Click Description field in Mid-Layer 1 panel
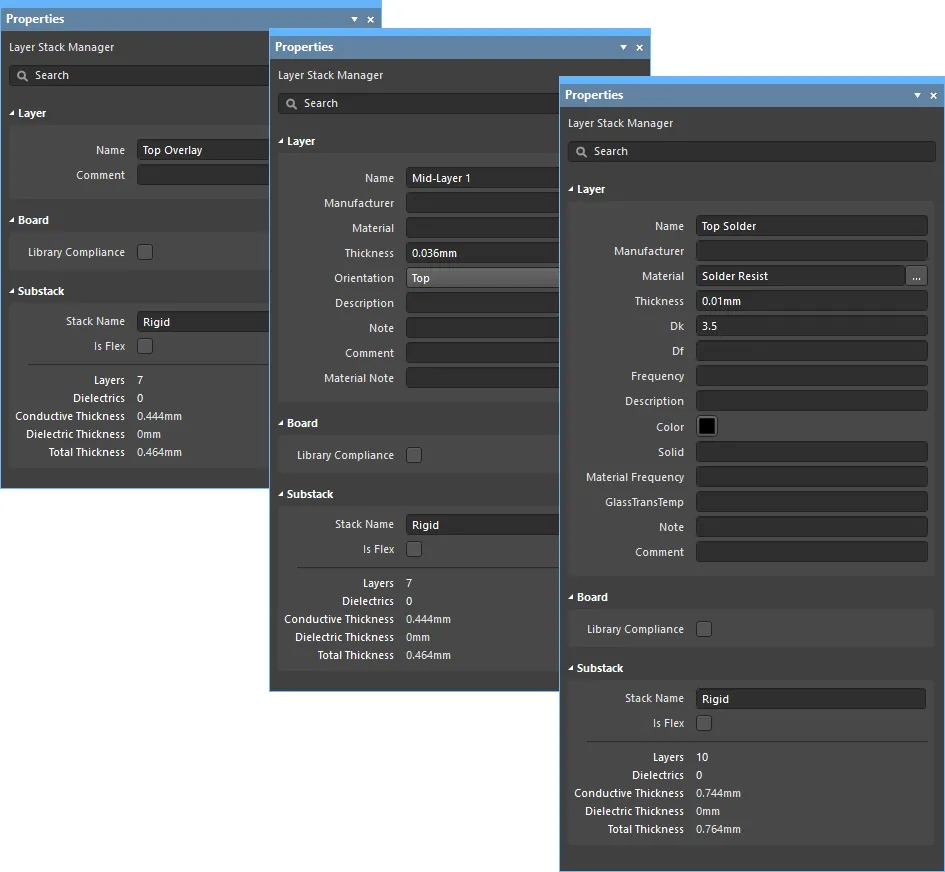945x872 pixels. coord(483,303)
